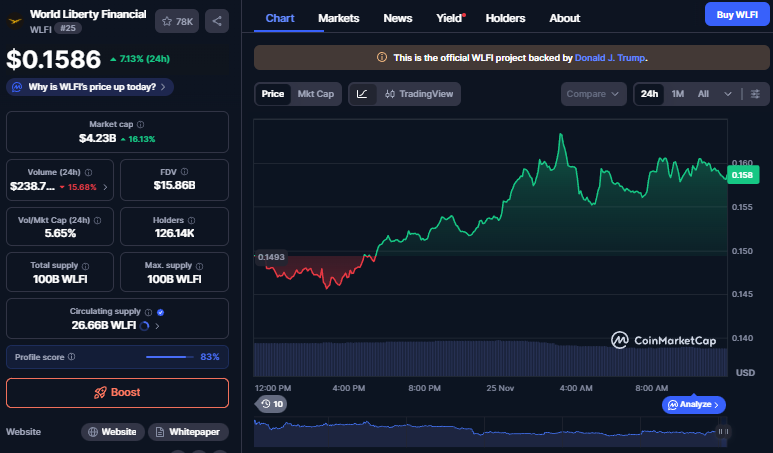
Task: Click the 126.14K holders value
Action: click(175, 233)
